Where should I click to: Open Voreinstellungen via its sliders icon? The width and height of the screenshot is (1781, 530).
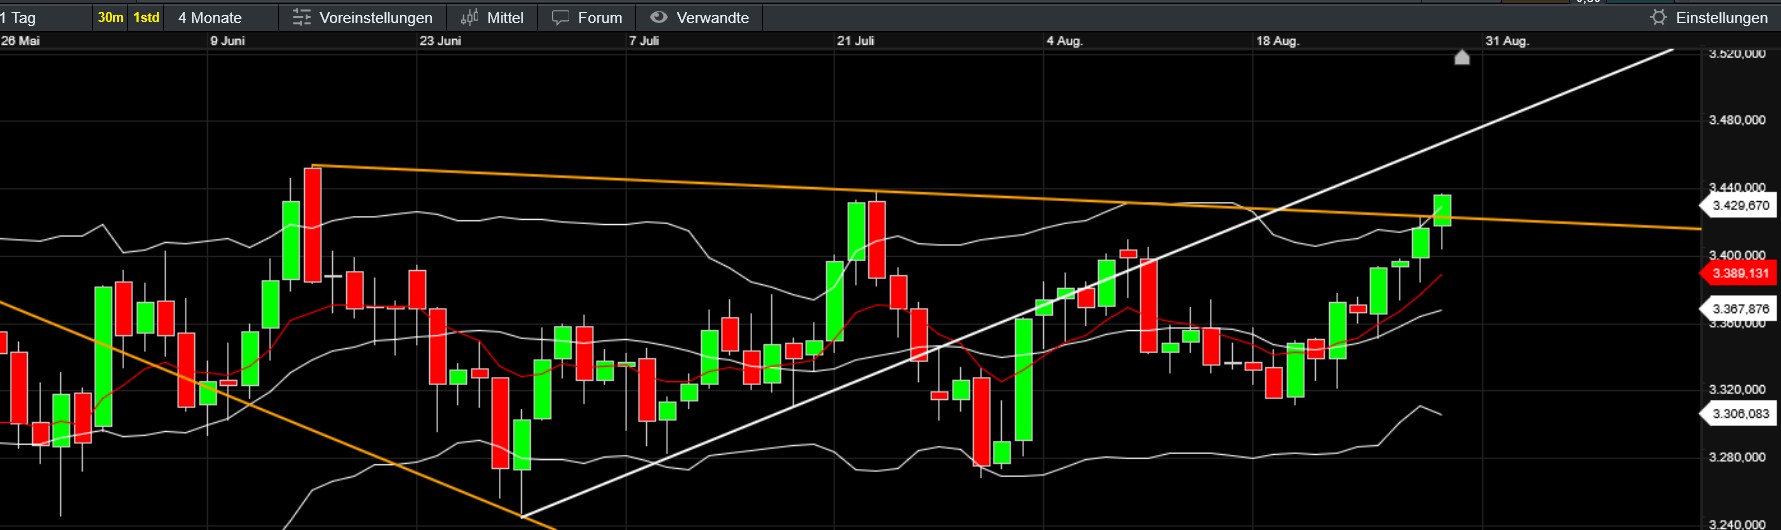coord(301,17)
